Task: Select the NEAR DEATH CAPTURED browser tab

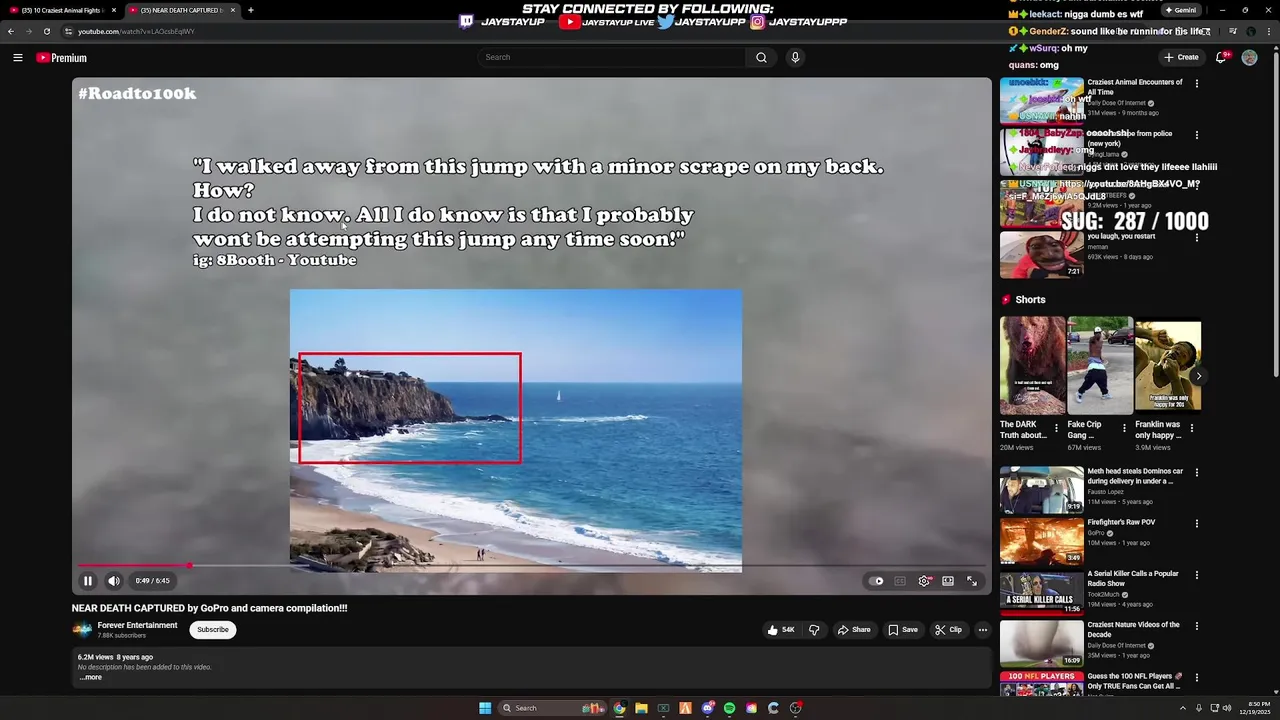Action: coord(180,10)
